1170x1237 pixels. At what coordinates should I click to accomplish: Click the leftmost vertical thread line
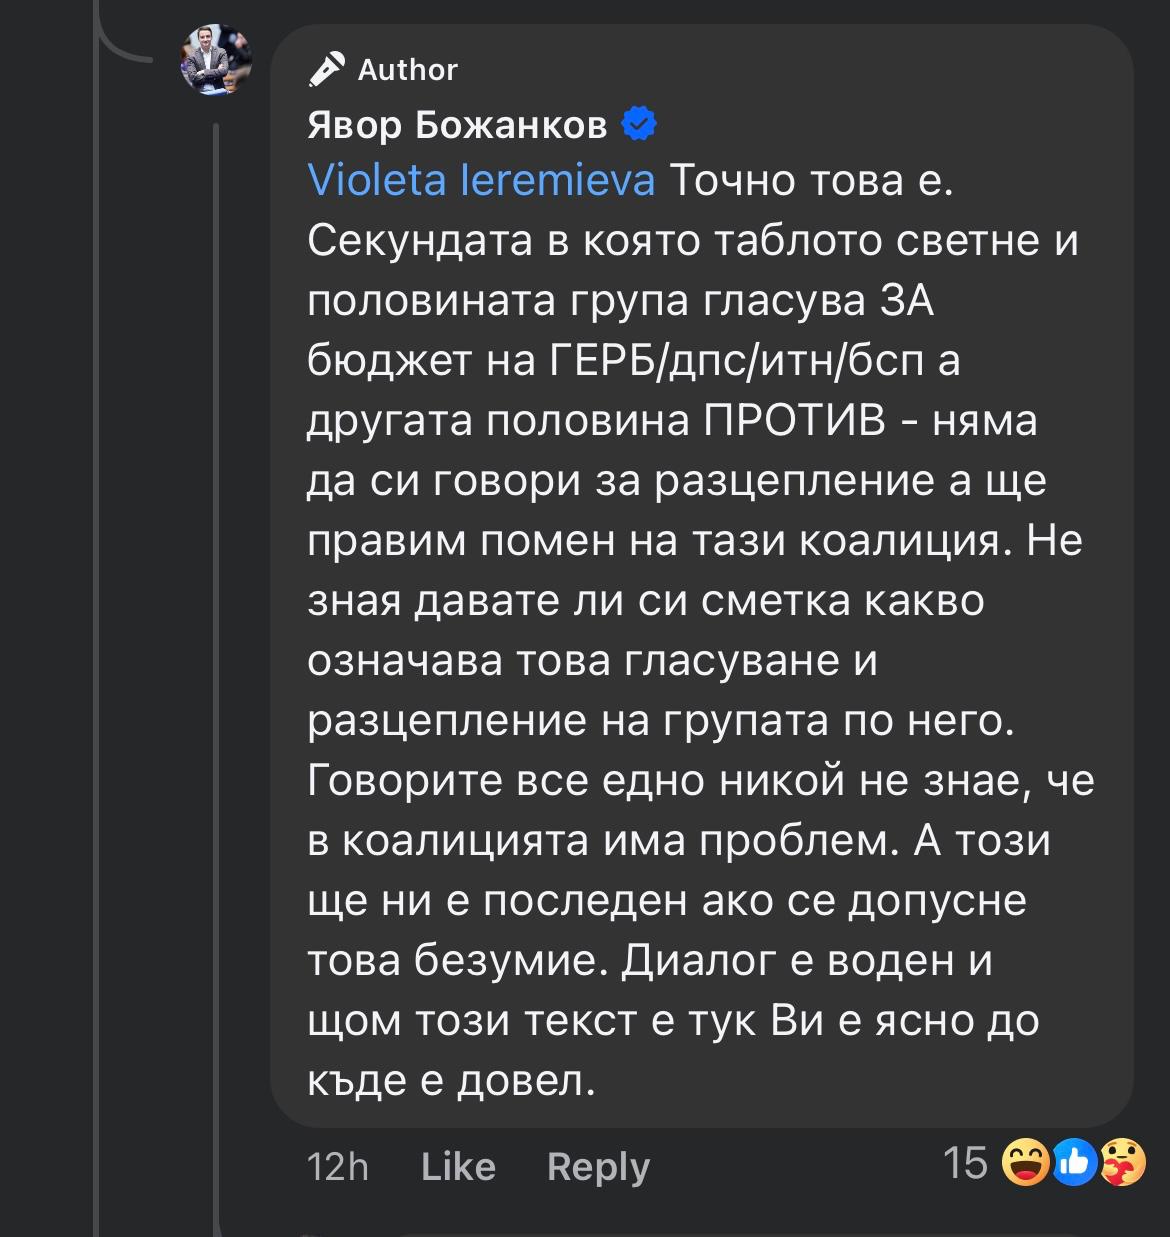tap(97, 600)
